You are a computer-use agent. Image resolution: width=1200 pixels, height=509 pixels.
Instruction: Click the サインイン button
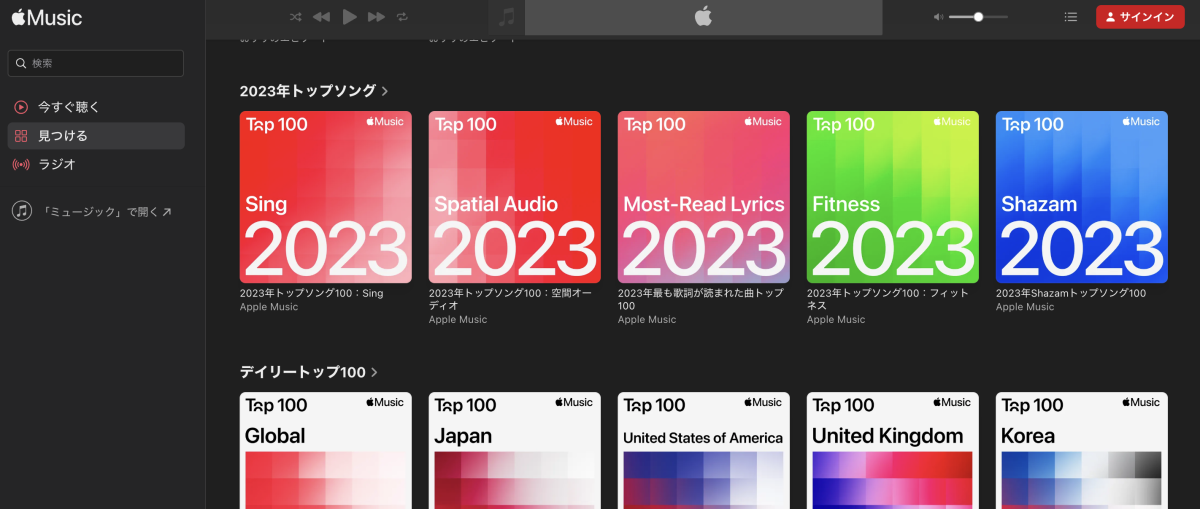click(1140, 17)
